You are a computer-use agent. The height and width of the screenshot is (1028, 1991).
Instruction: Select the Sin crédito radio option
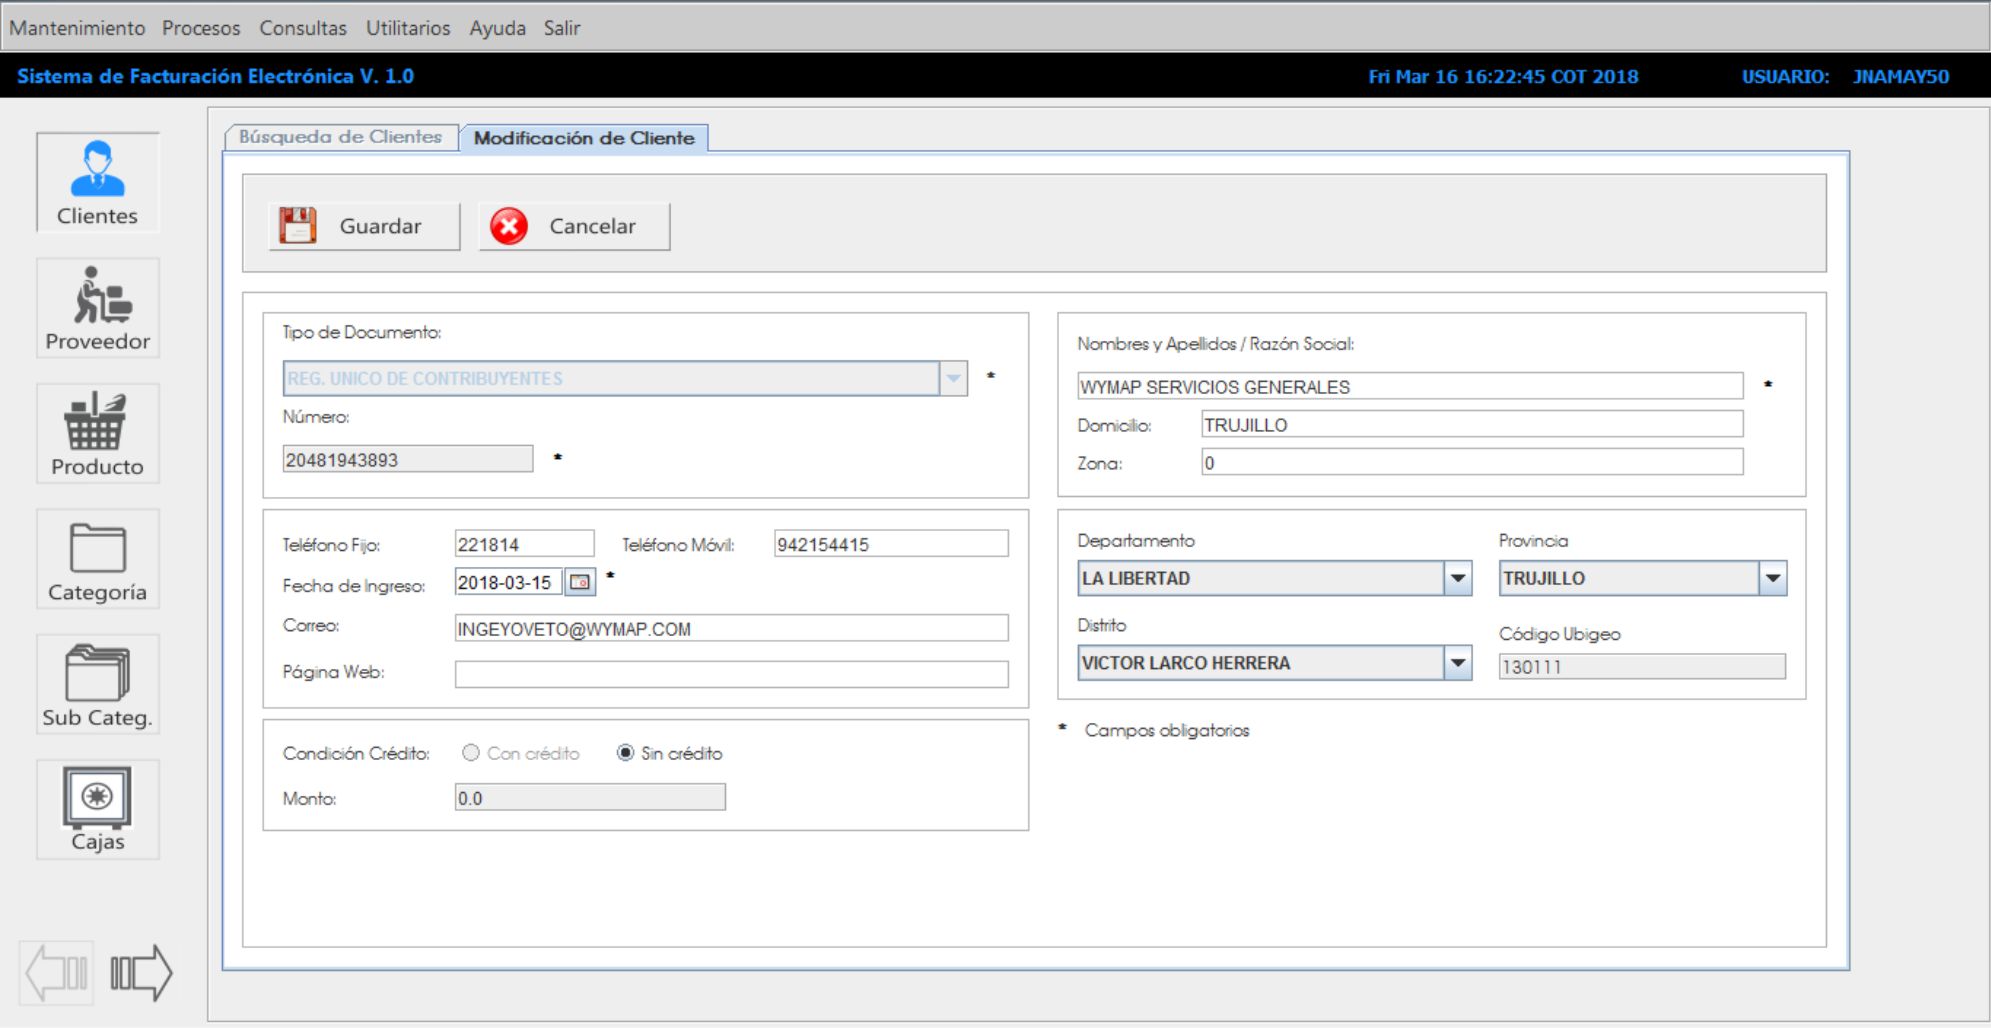(x=625, y=753)
